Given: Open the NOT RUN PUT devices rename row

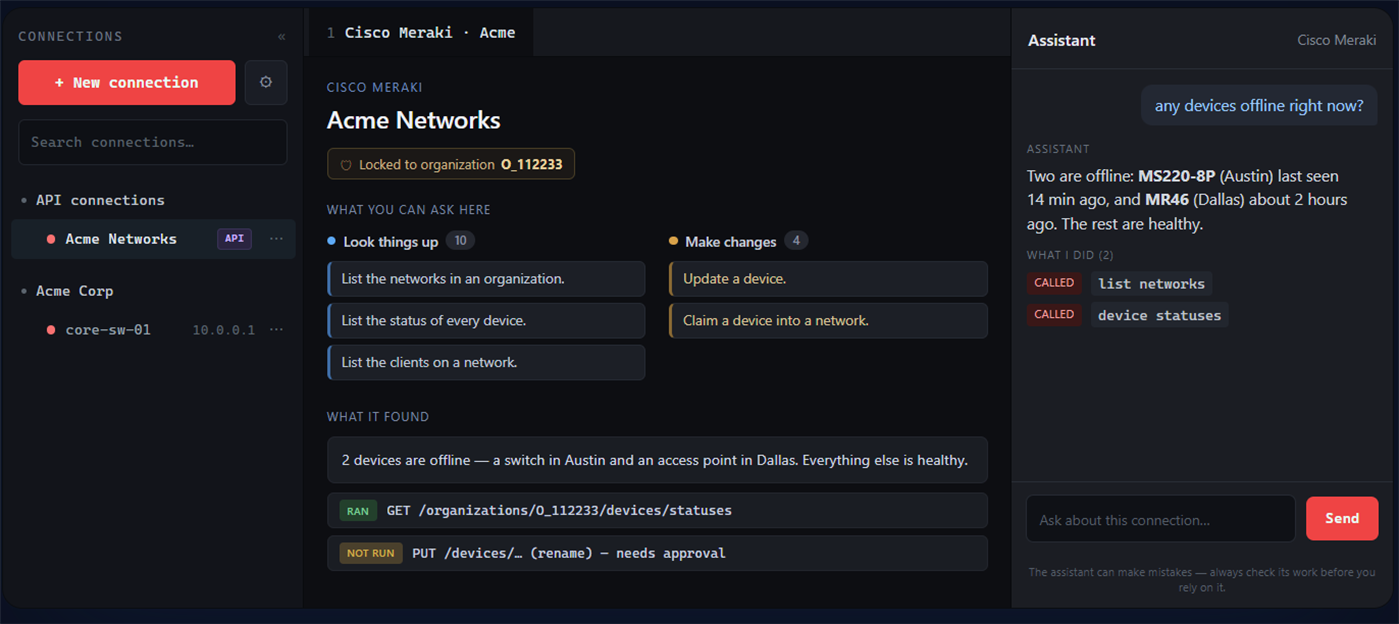Looking at the screenshot, I should [x=657, y=553].
